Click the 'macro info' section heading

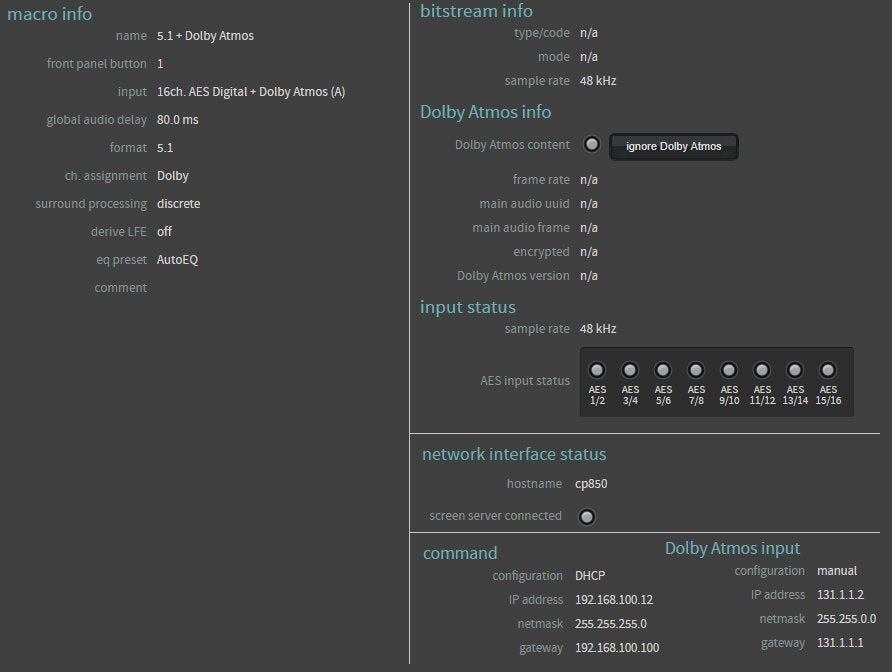pos(49,14)
